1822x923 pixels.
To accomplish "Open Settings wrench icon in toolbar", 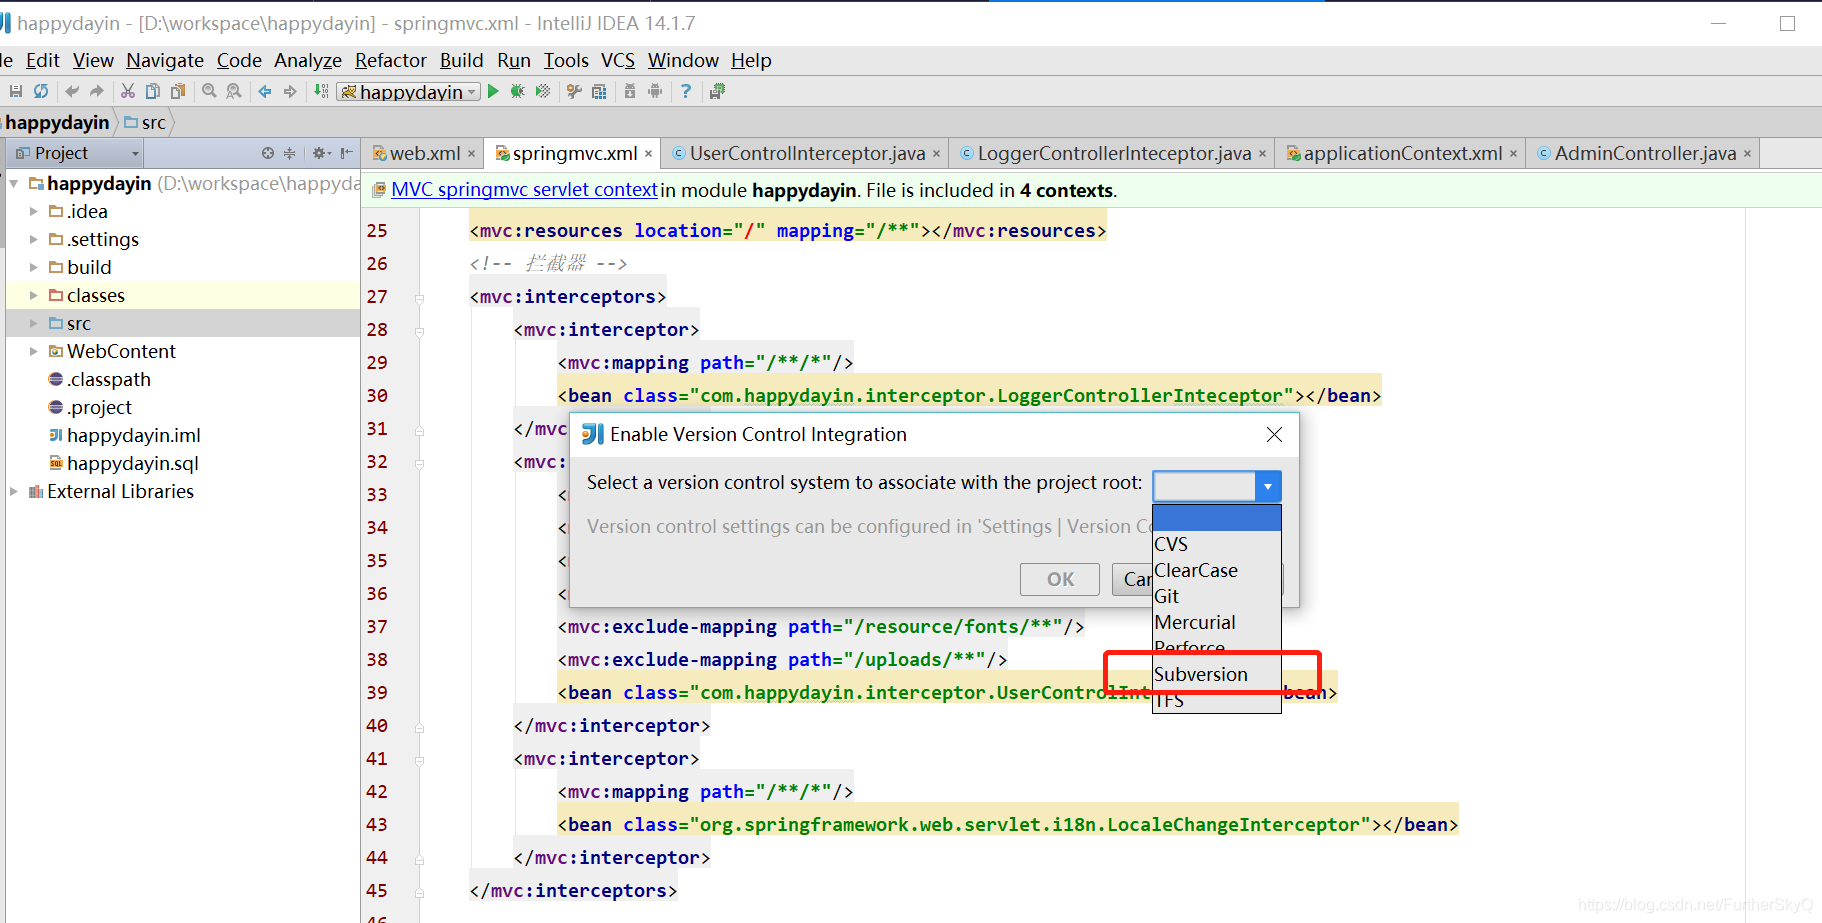I will point(574,91).
